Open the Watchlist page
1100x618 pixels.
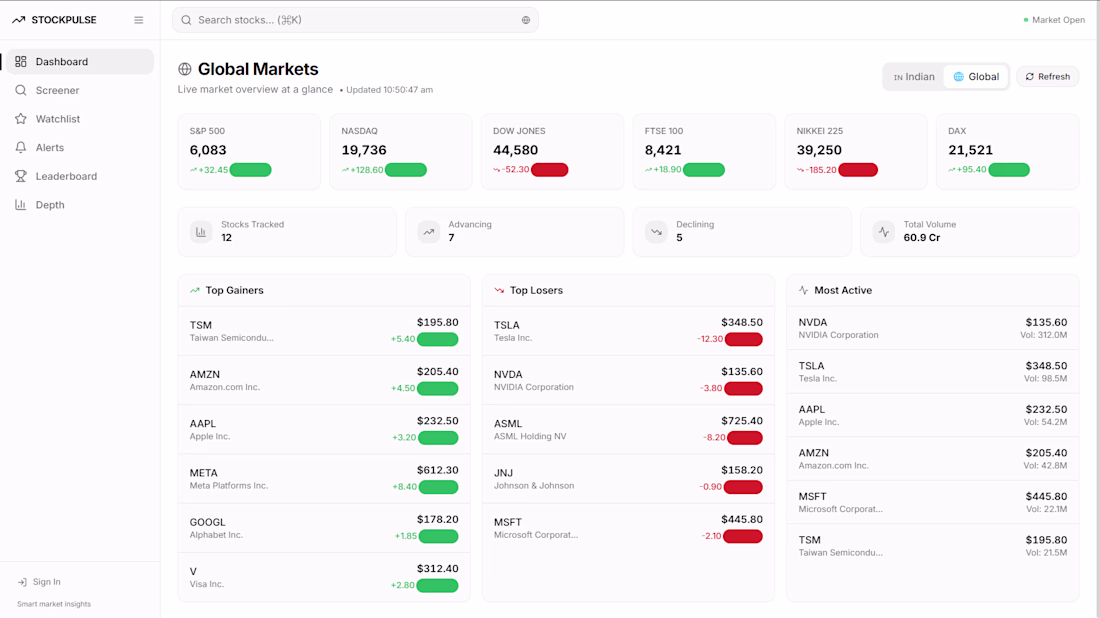pyautogui.click(x=78, y=119)
